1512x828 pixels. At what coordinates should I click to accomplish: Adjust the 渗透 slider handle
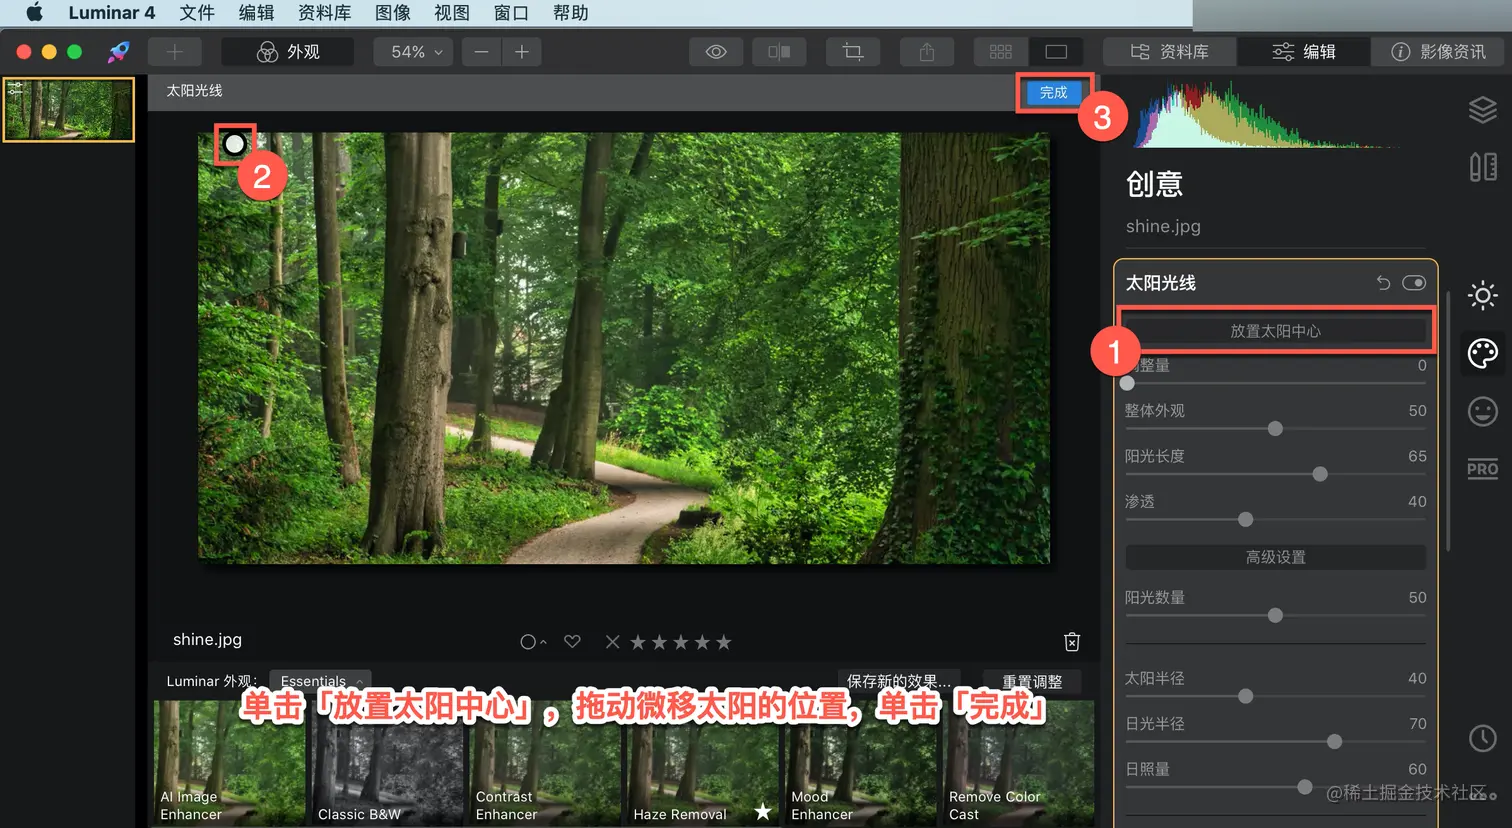(x=1246, y=520)
